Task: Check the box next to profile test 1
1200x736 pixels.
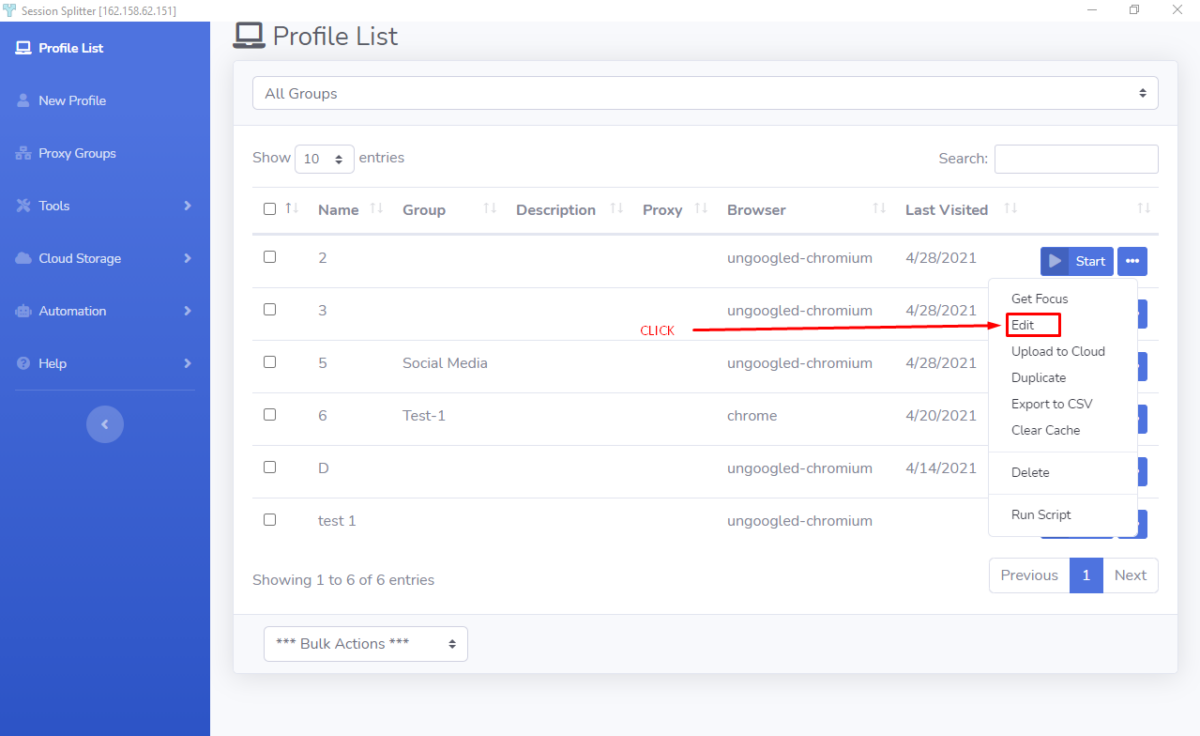Action: click(x=270, y=519)
